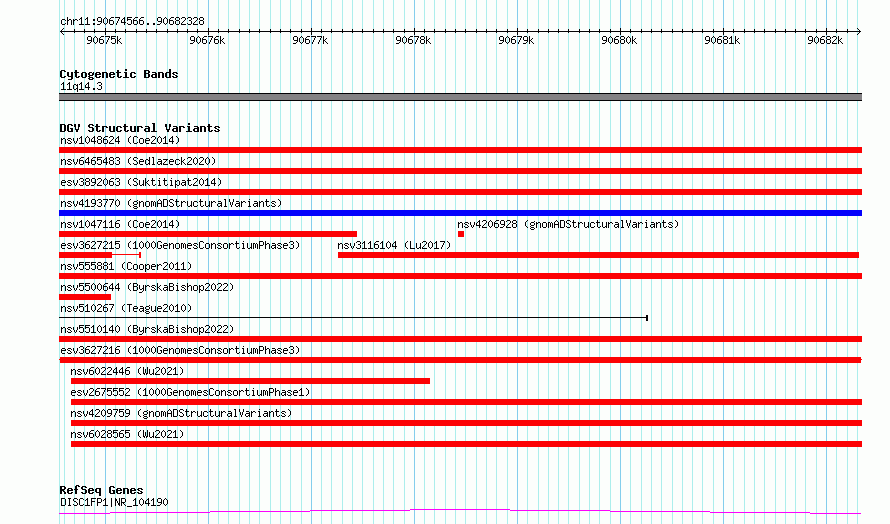Click the 90682k ruler tick label

(825, 40)
